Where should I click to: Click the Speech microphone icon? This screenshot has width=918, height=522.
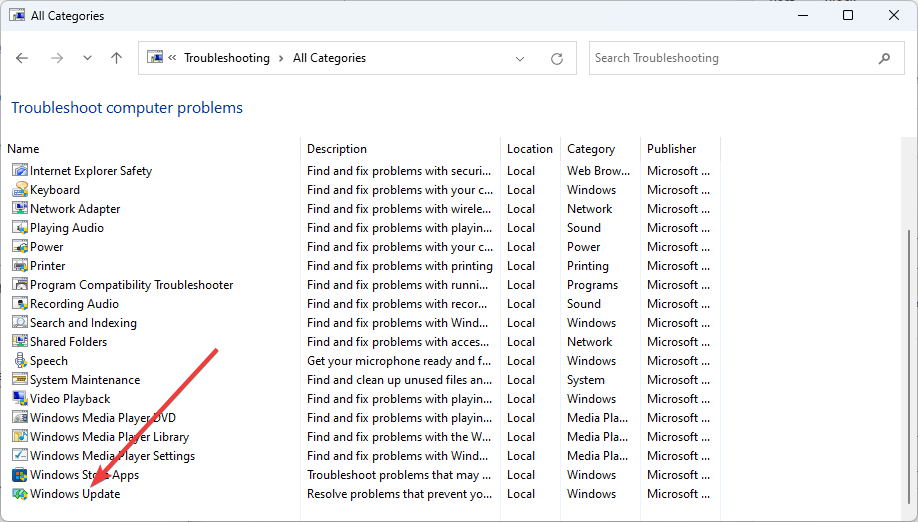pyautogui.click(x=20, y=360)
